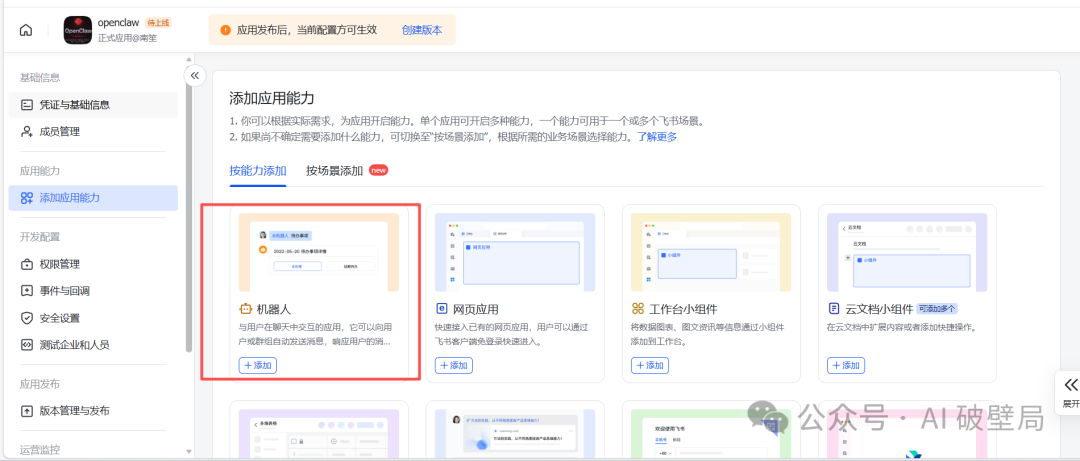Open the 云文档小组件 preview thumbnail
1080x461 pixels.
click(907, 252)
